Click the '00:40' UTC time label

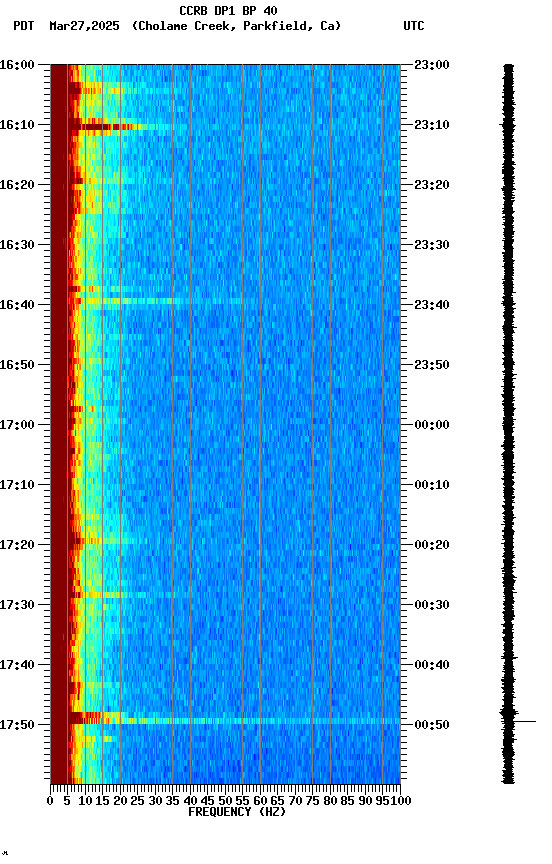point(432,665)
